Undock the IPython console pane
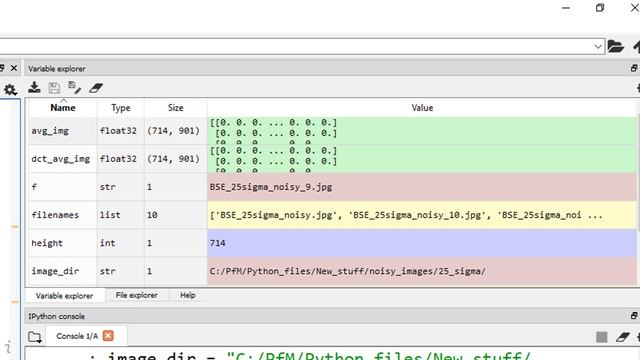 coord(634,316)
